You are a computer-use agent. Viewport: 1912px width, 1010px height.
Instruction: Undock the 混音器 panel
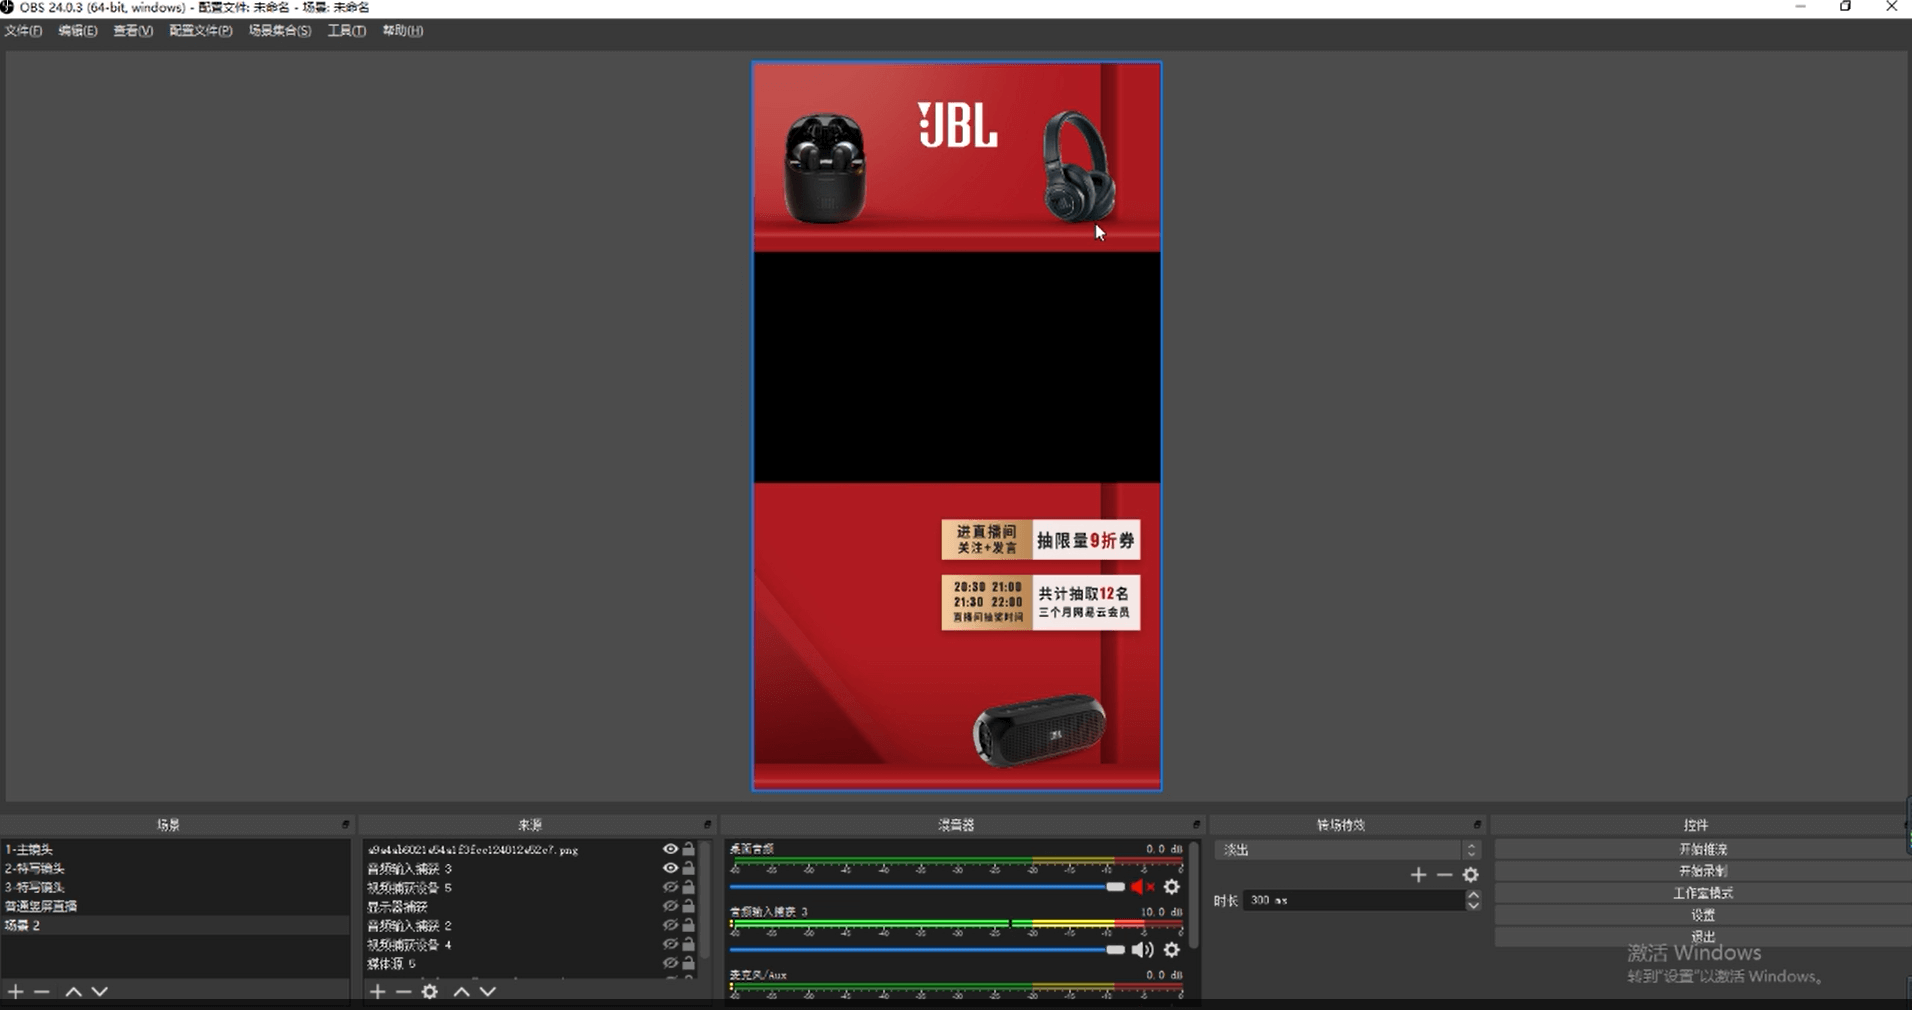(1196, 824)
